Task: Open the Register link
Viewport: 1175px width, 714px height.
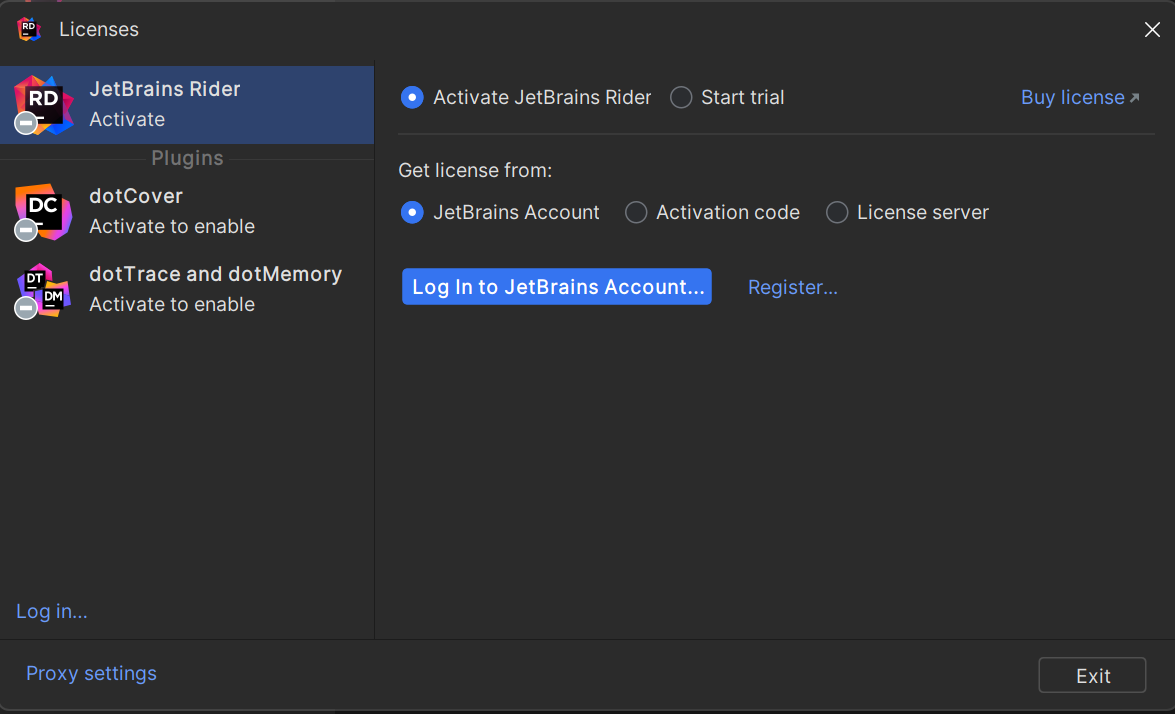Action: [x=793, y=288]
